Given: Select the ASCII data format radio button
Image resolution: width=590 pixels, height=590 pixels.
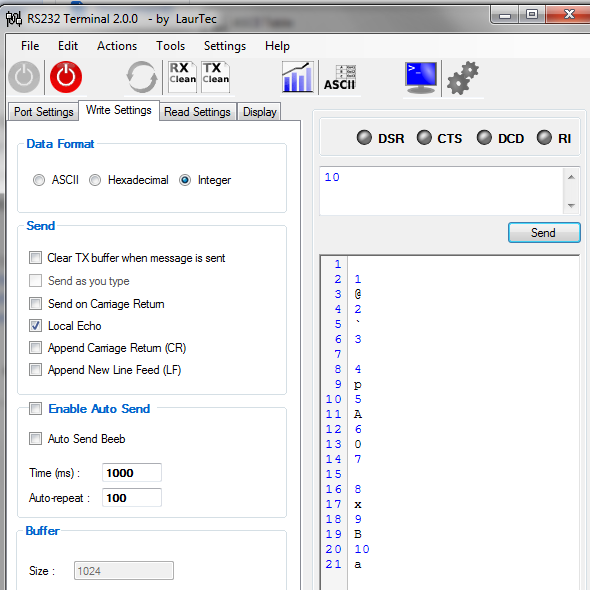Looking at the screenshot, I should click(39, 180).
